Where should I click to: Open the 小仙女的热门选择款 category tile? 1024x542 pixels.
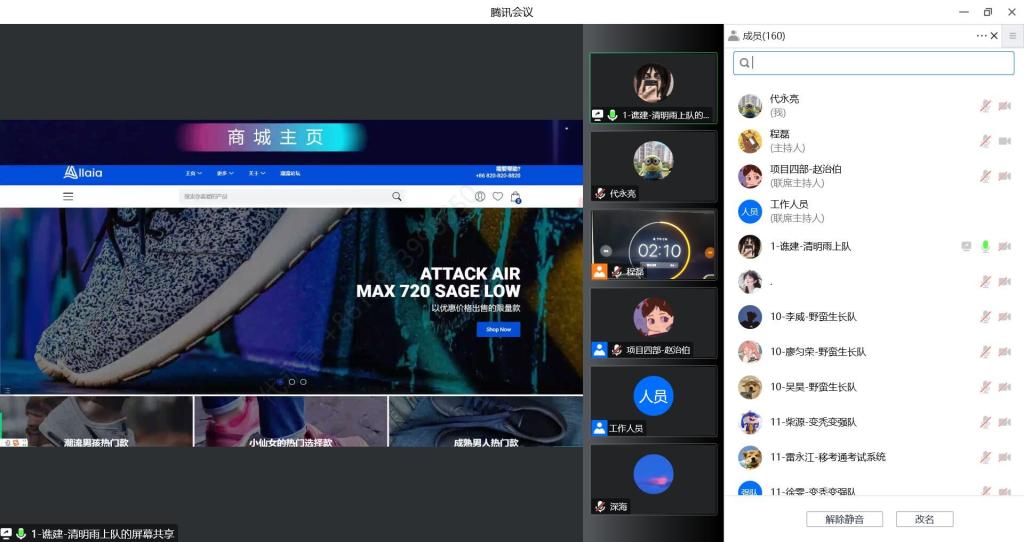pos(291,422)
